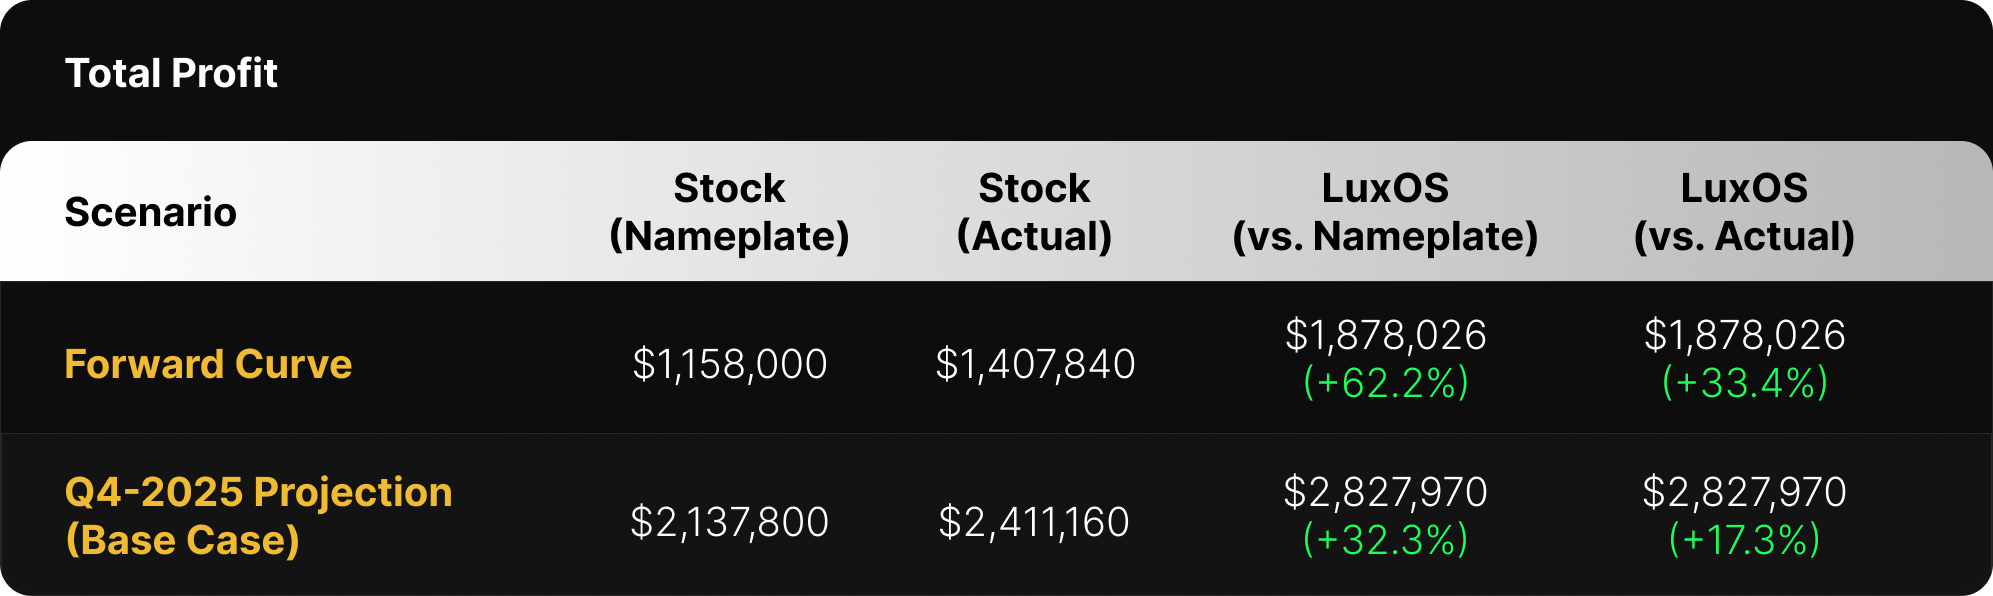Click the Stock (Nameplate) column header
This screenshot has height=596, width=1993.
[729, 212]
